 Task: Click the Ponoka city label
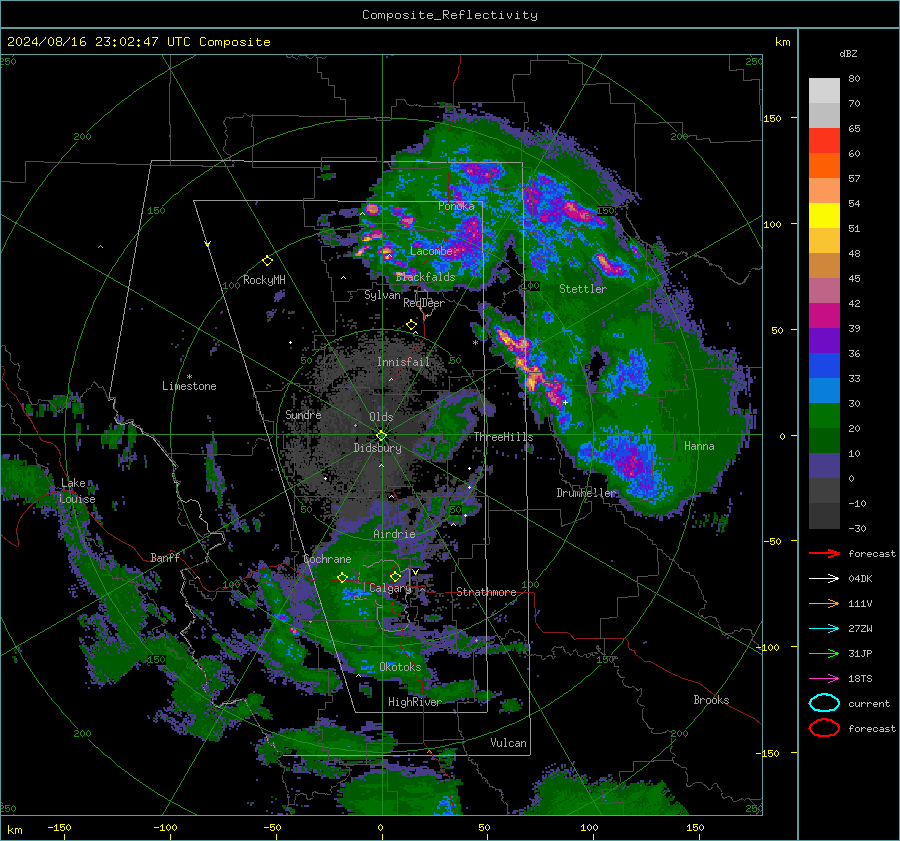click(456, 206)
